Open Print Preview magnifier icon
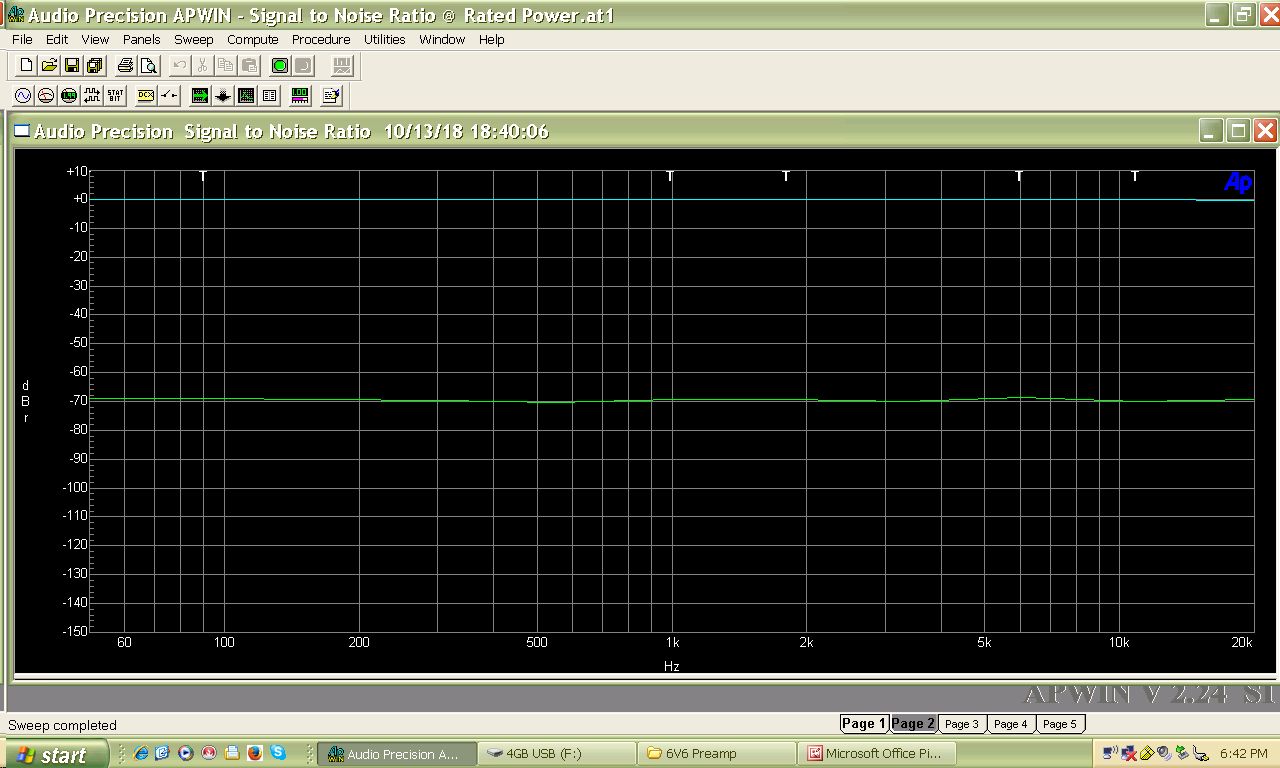Viewport: 1280px width, 768px height. coord(148,65)
